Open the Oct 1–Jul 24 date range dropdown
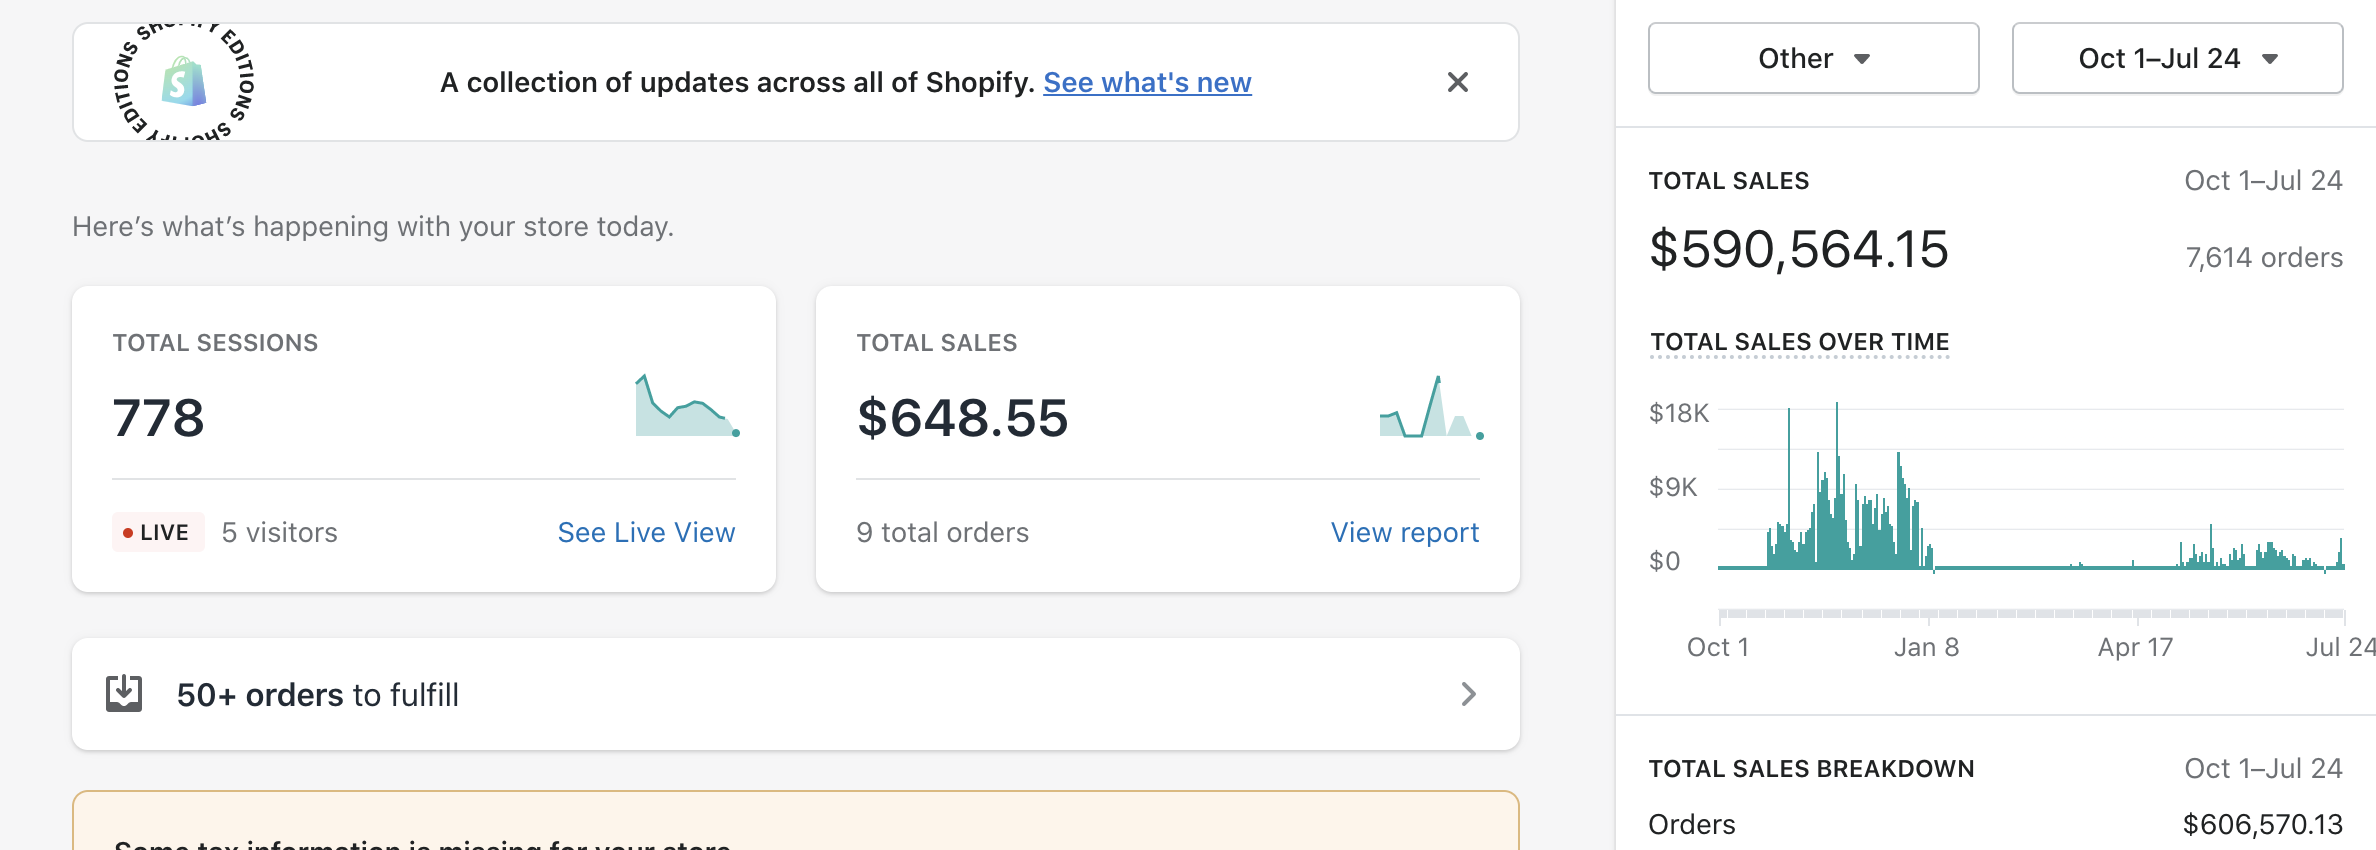2376x850 pixels. [x=2177, y=58]
